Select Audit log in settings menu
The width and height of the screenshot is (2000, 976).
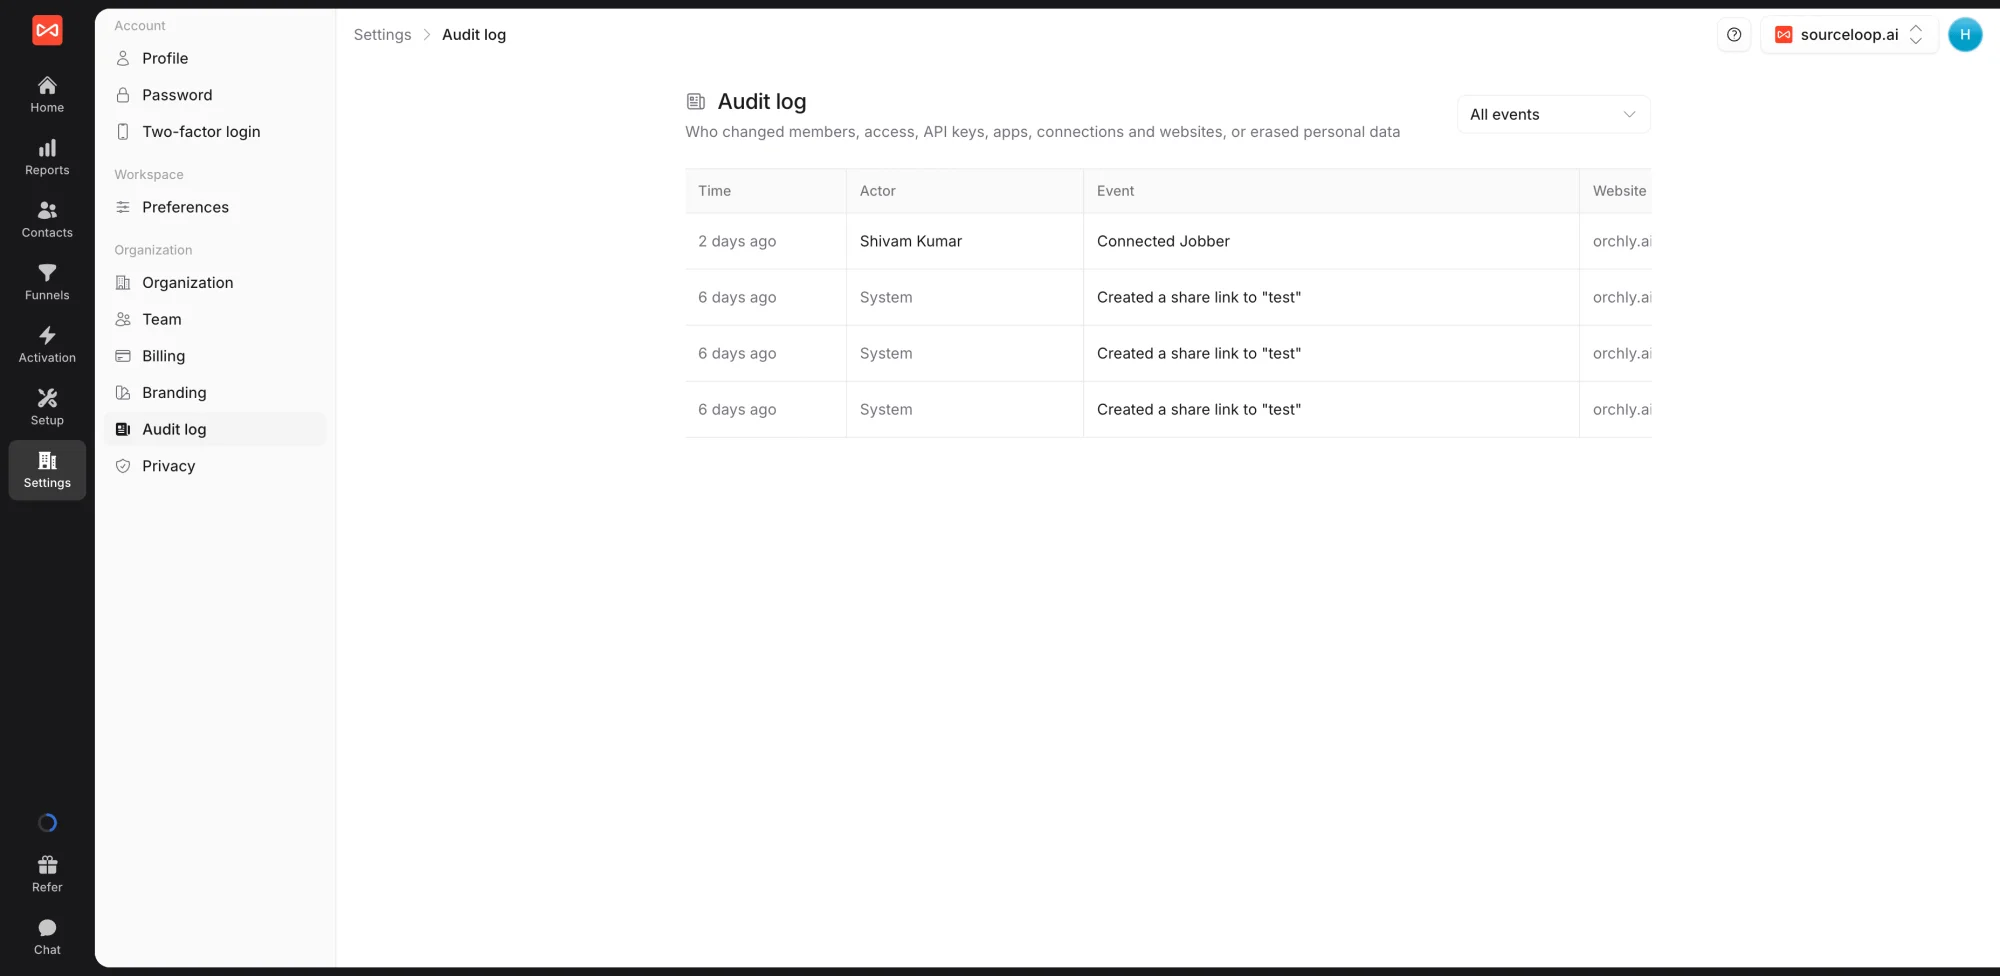(215, 430)
